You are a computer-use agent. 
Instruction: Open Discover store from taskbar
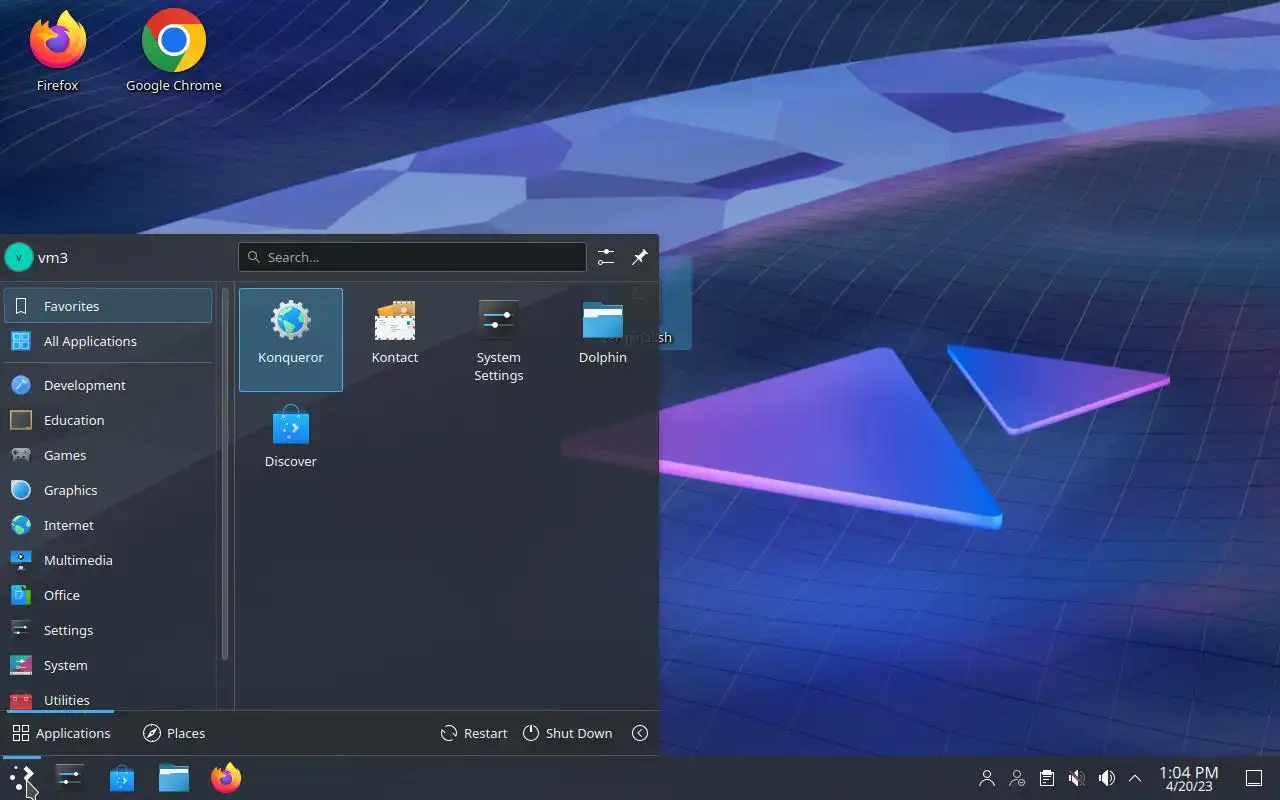[122, 778]
